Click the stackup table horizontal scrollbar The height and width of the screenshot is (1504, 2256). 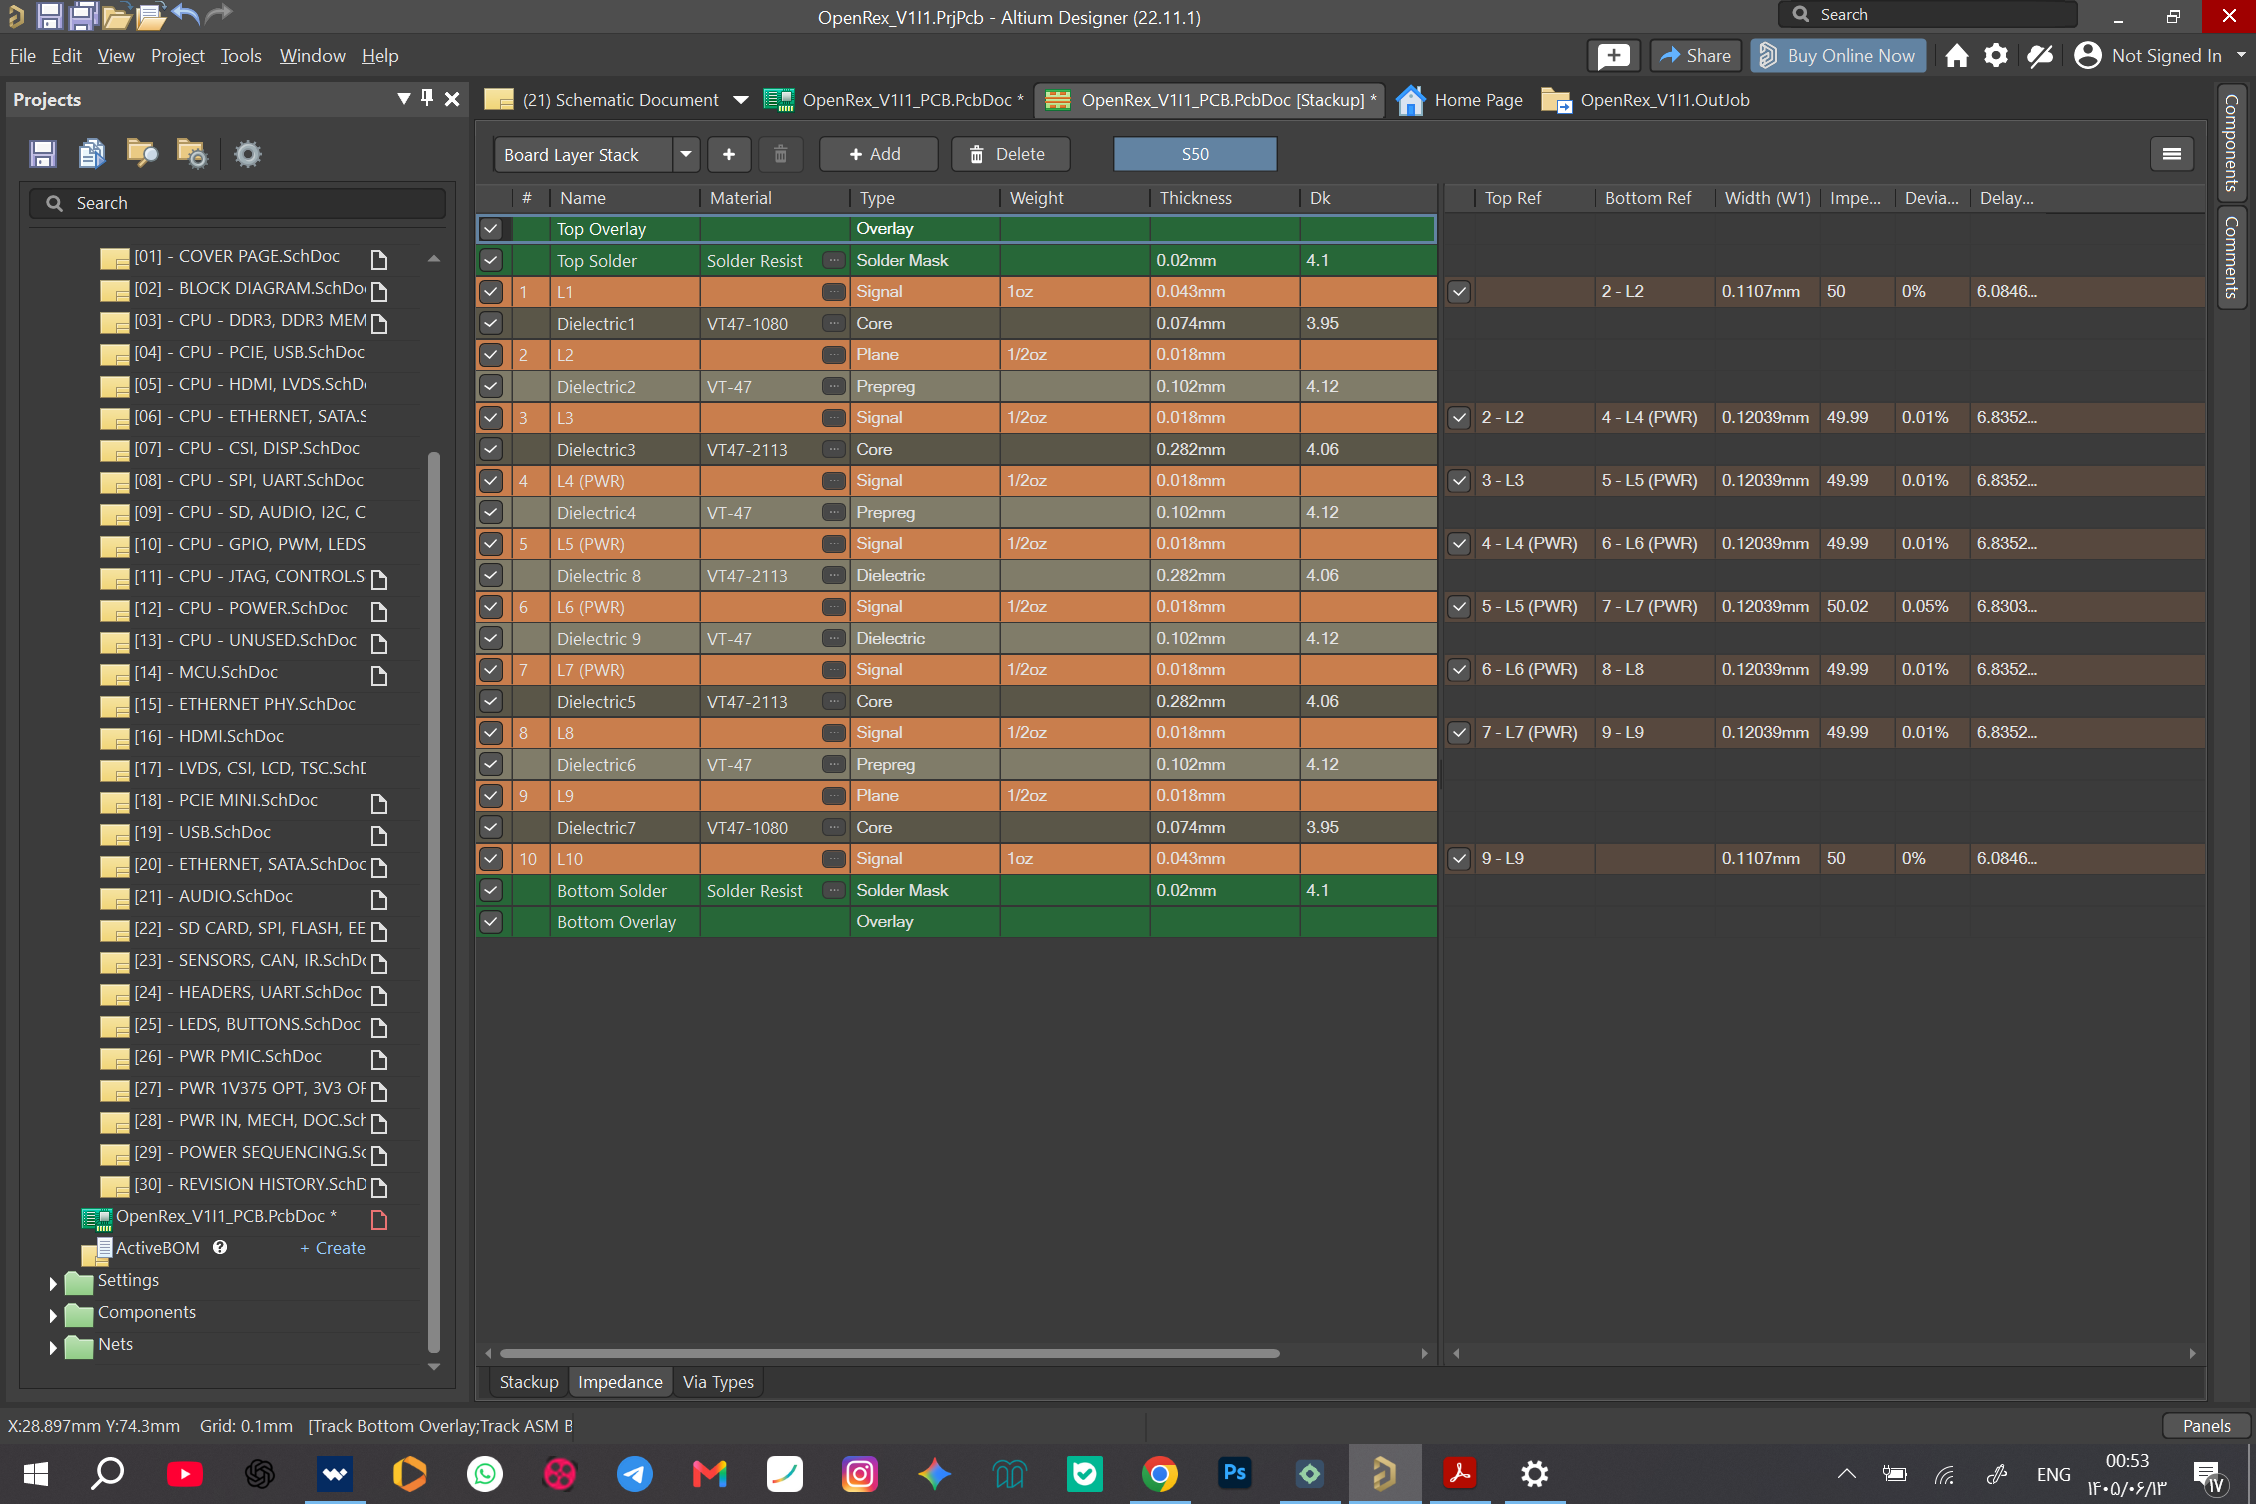click(889, 1353)
